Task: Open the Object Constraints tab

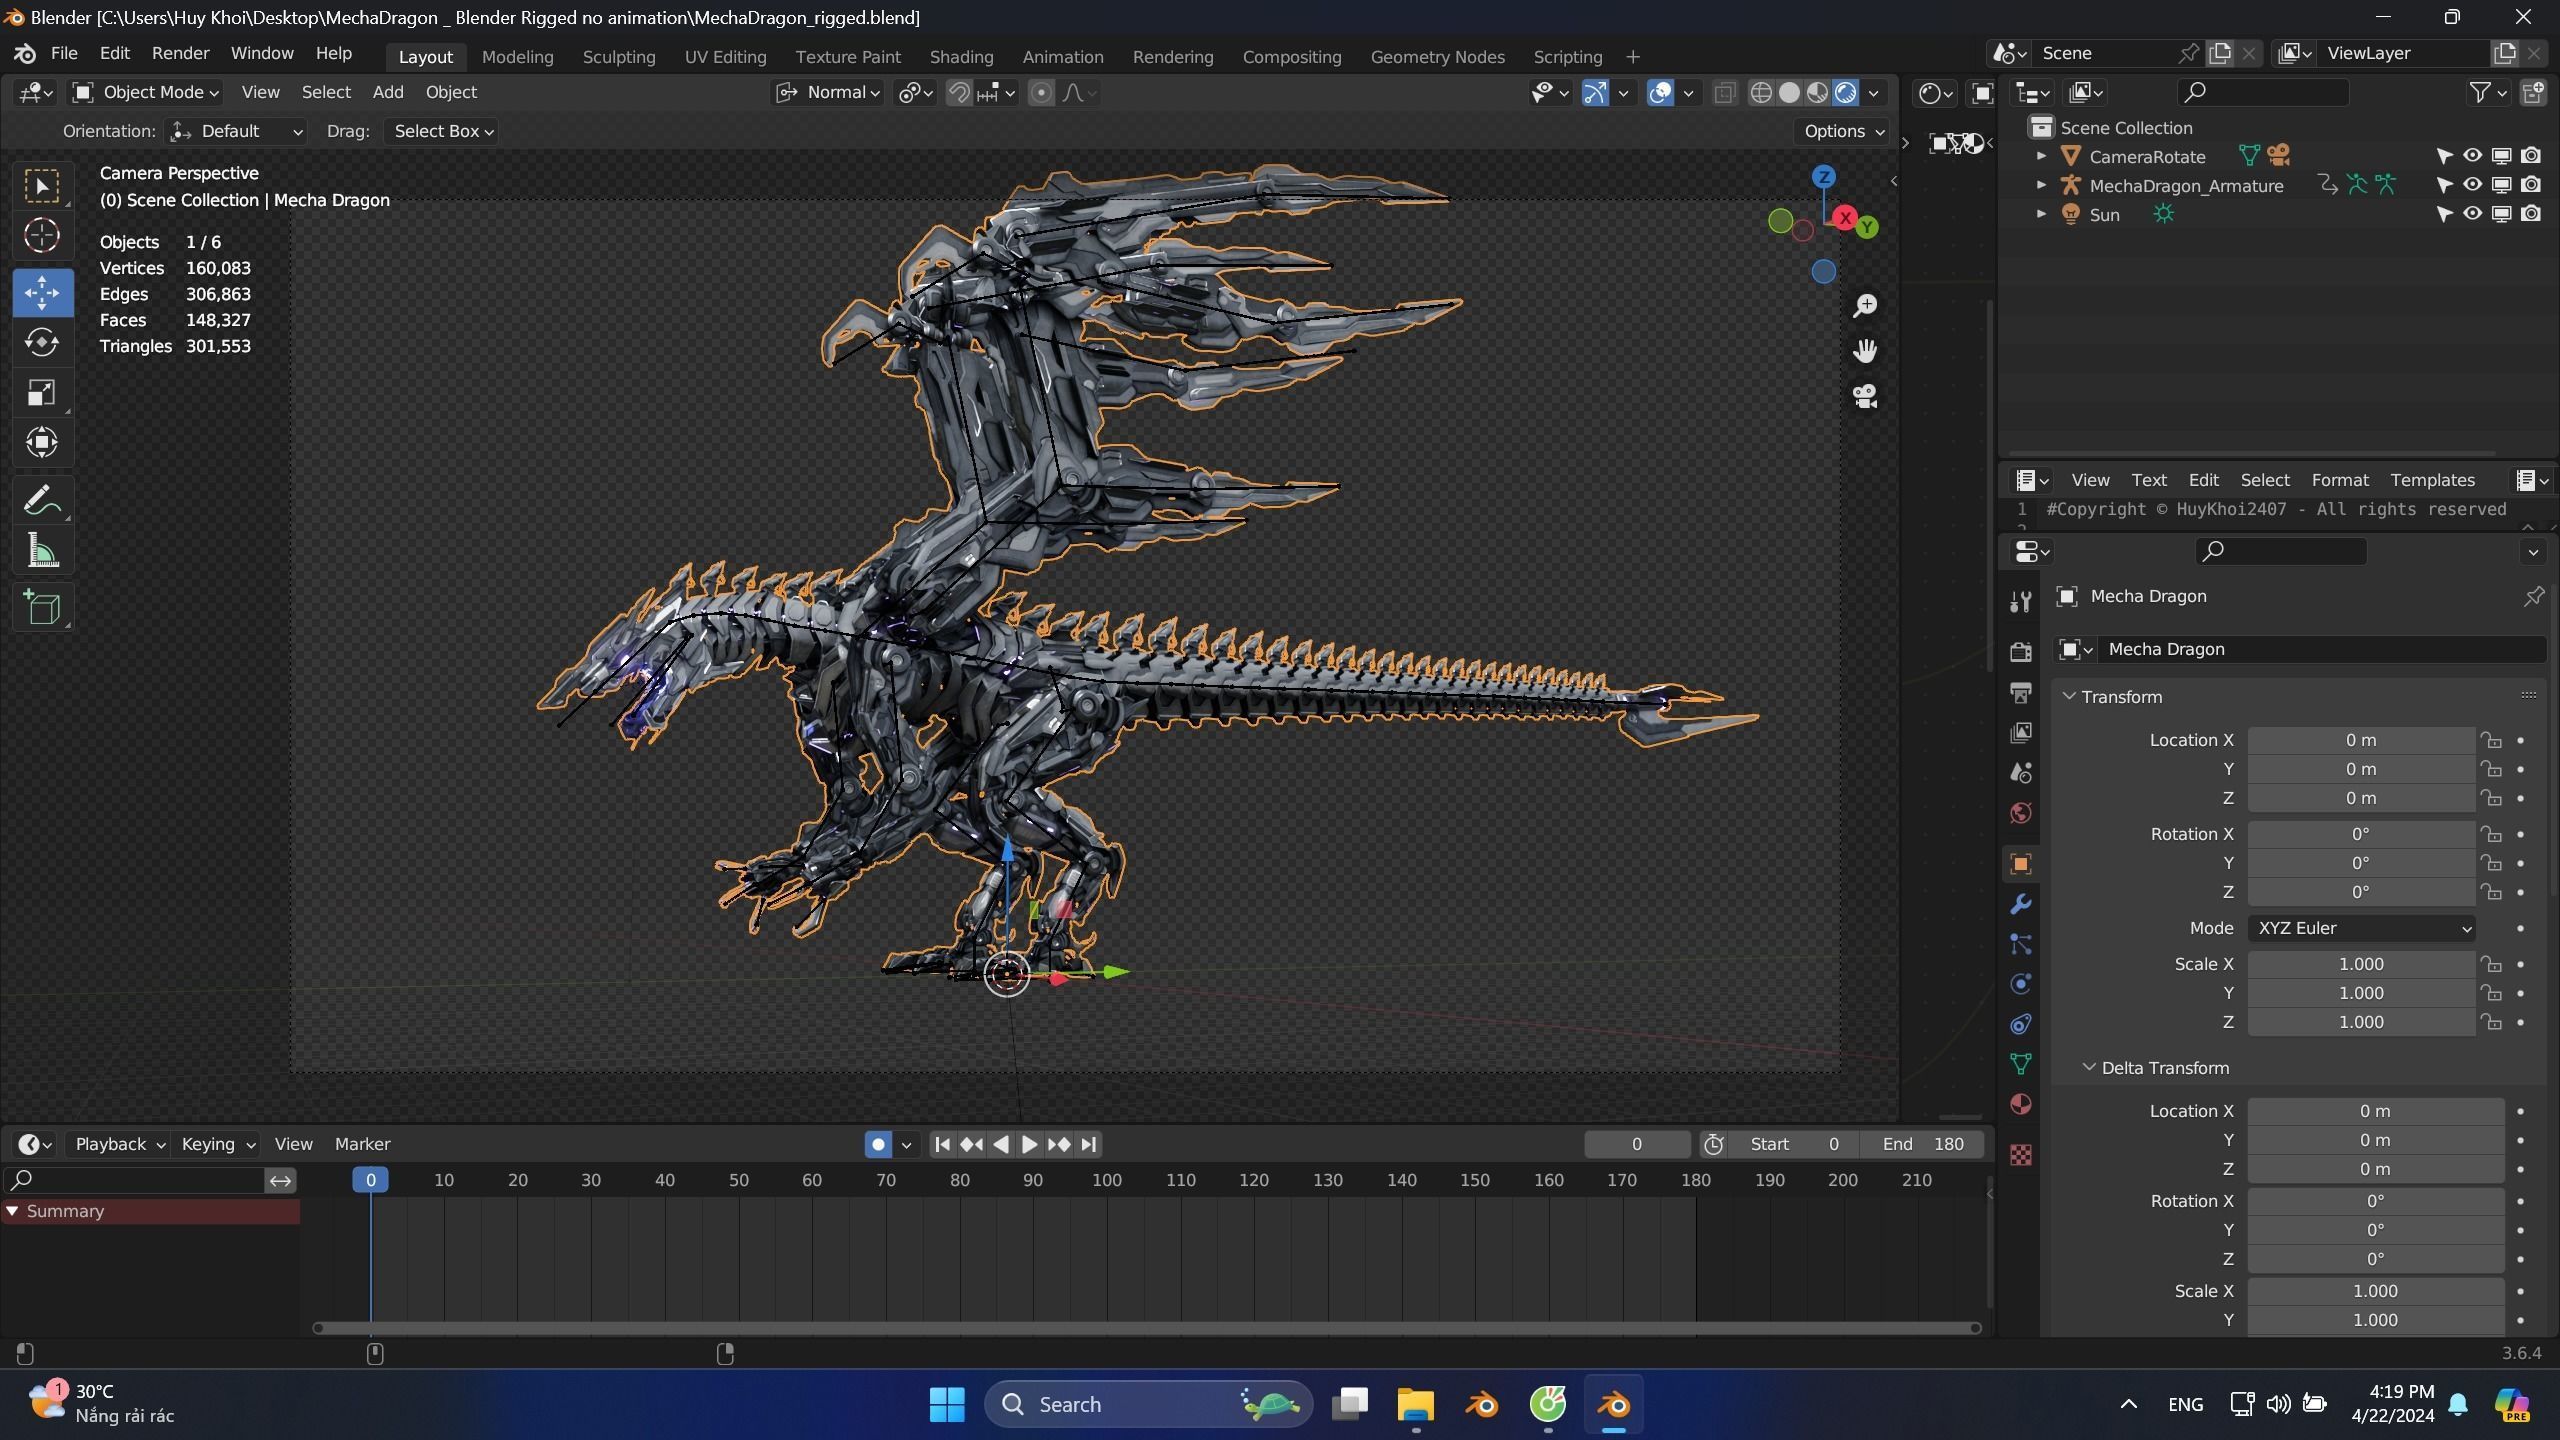Action: point(2021,1024)
